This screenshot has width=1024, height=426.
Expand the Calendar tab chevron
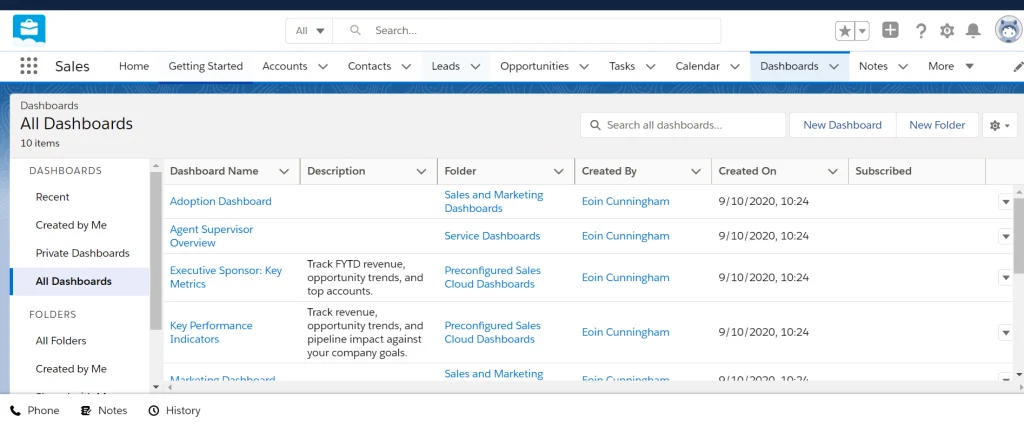click(735, 67)
